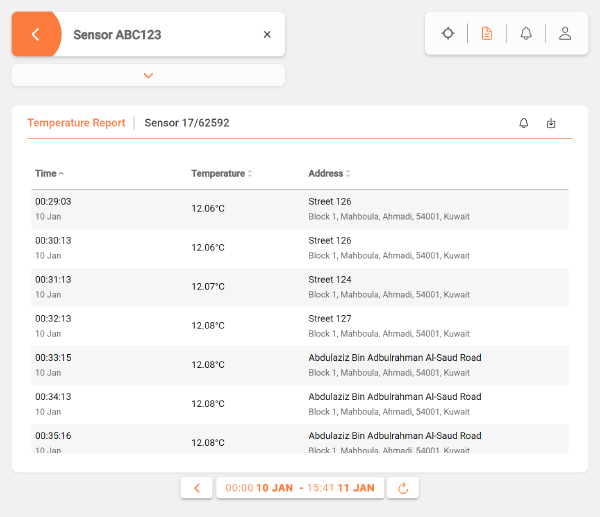
Task: Set alert via report bell icon
Action: click(523, 123)
